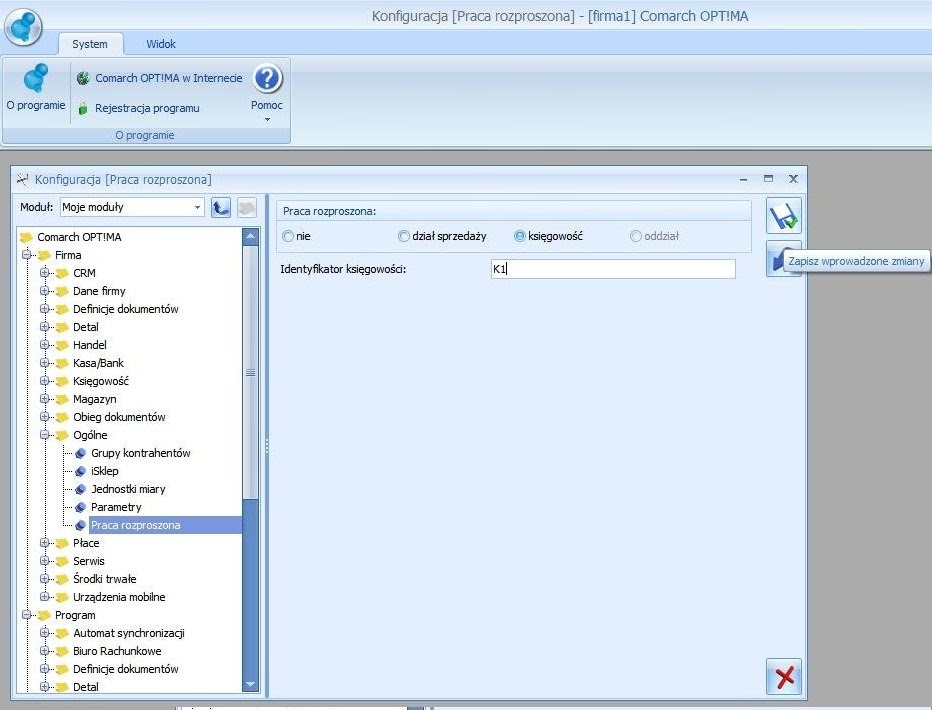
Task: Close the Konfiguracja window
Action: pos(793,179)
